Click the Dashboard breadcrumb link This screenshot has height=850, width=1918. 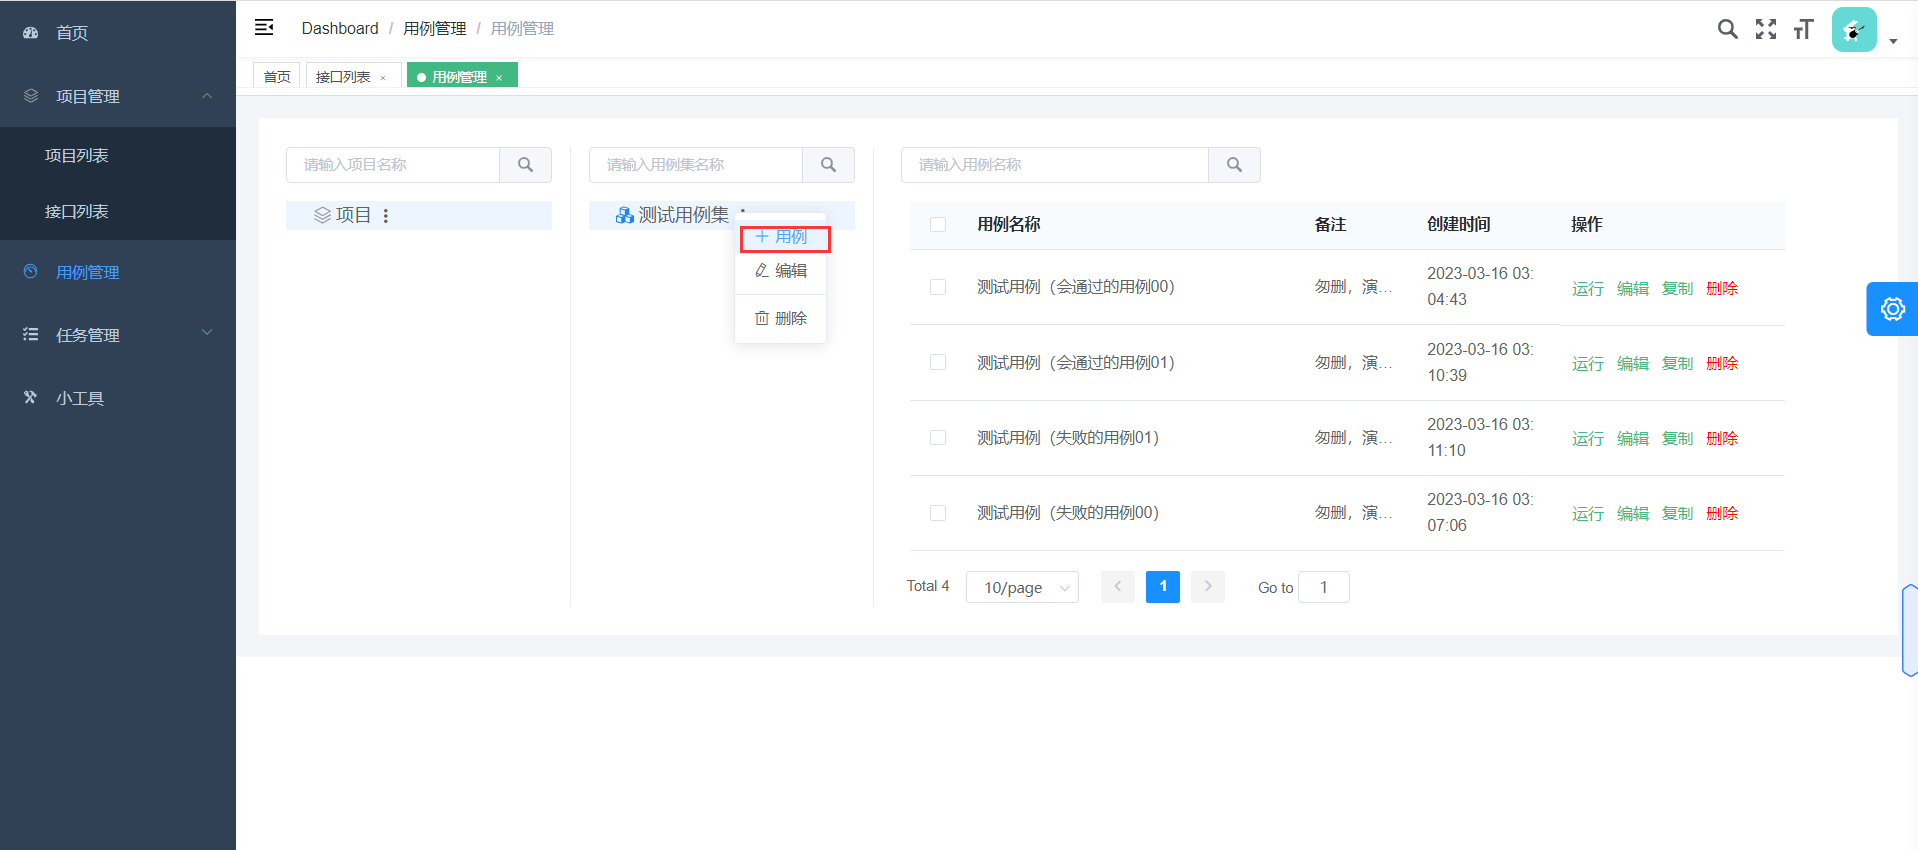[x=340, y=28]
